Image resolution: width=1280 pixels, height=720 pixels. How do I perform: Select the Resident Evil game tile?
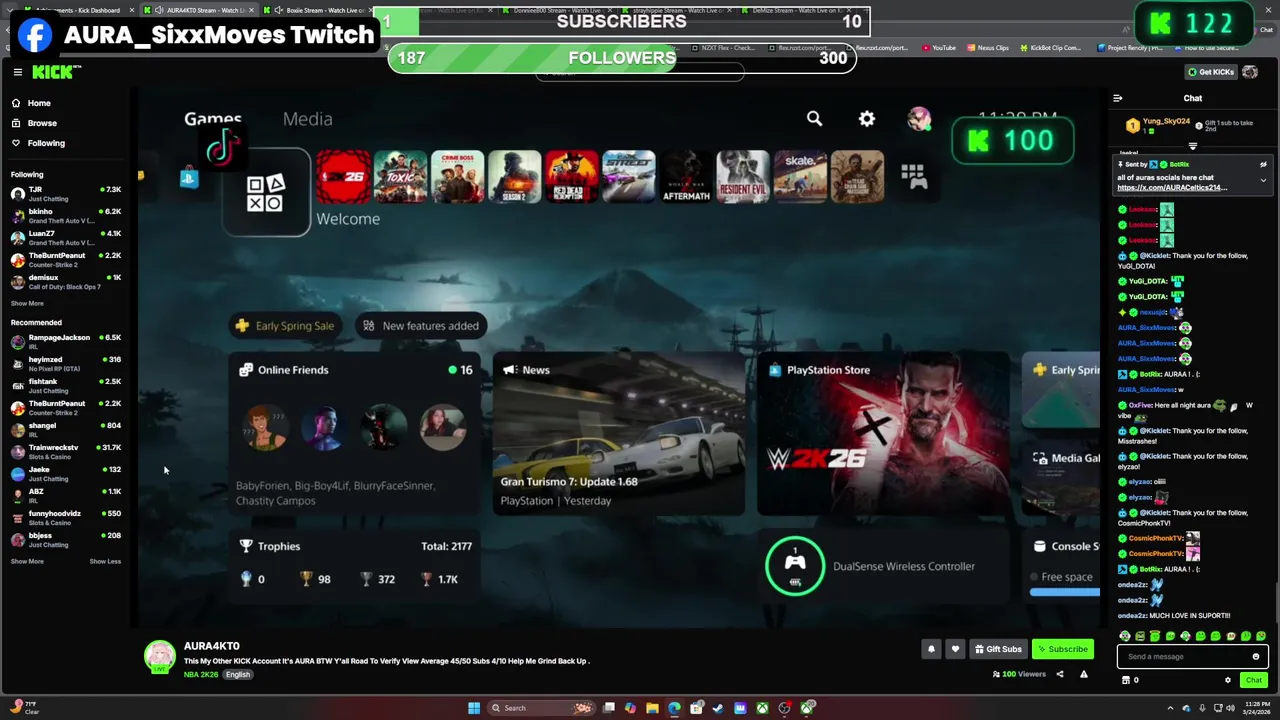(742, 177)
